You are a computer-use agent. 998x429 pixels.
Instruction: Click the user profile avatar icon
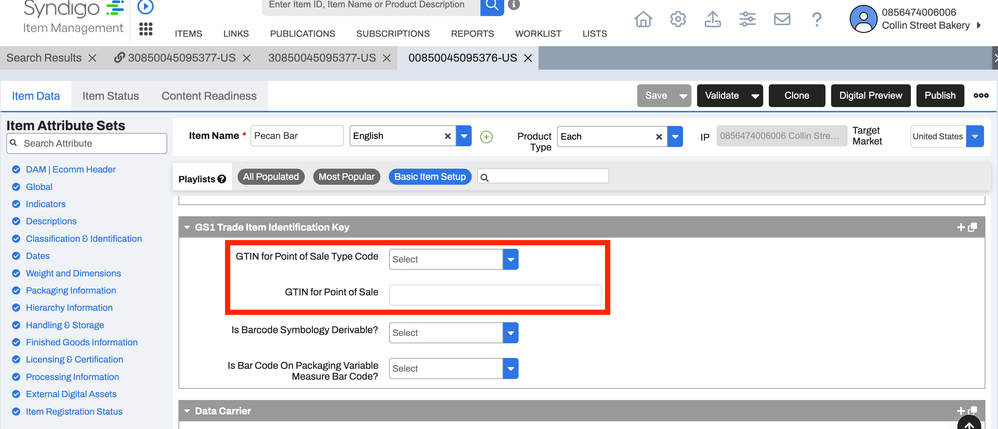pos(863,19)
